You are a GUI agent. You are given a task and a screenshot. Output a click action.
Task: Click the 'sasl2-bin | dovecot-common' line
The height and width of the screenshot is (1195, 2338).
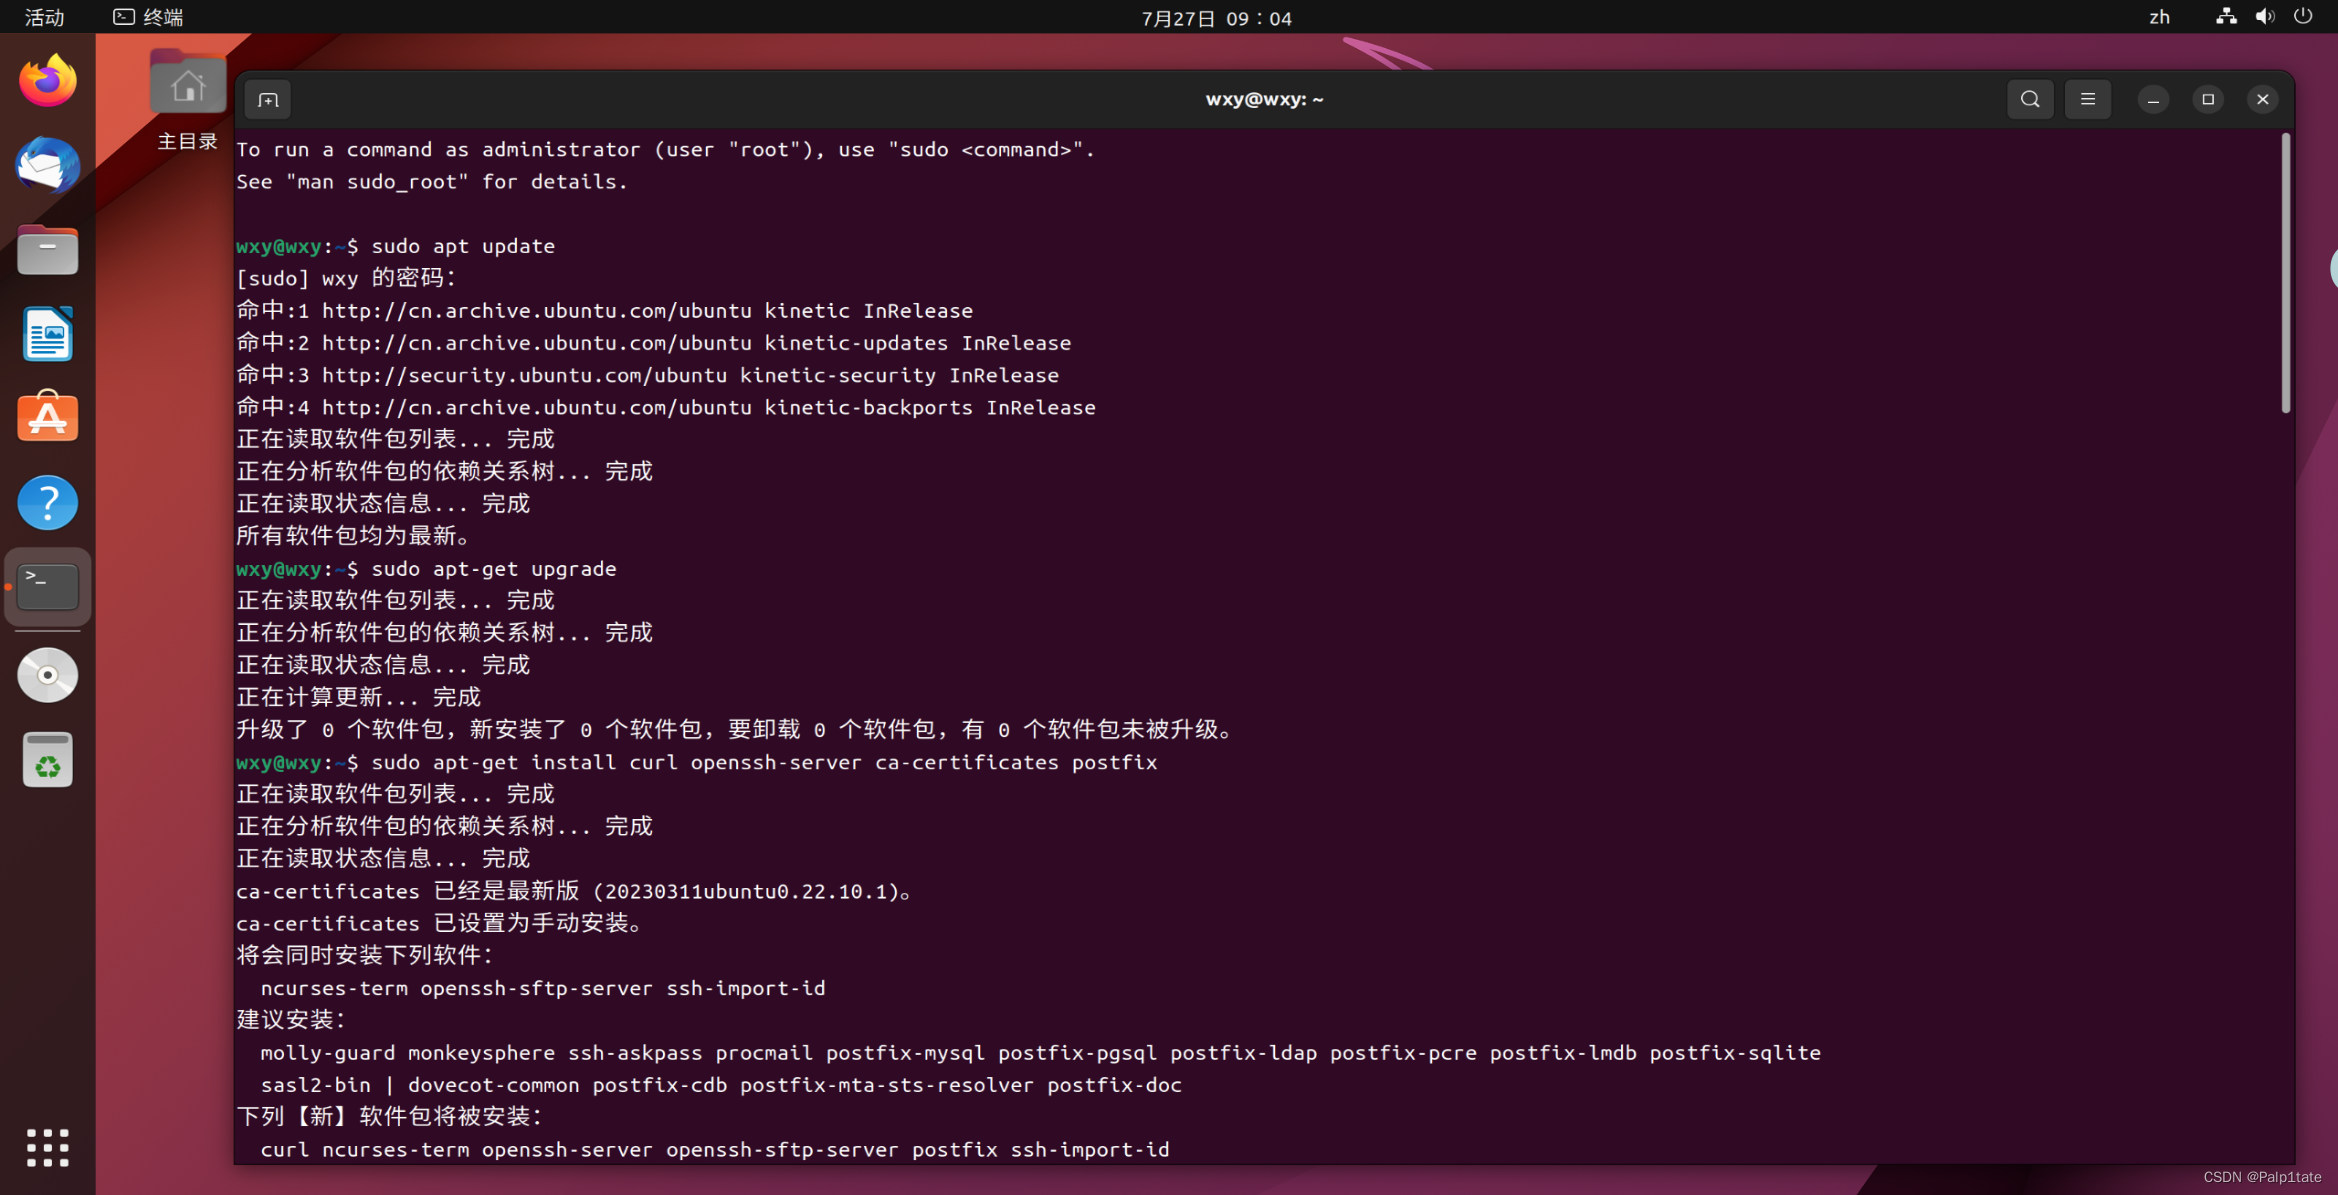coord(721,1084)
